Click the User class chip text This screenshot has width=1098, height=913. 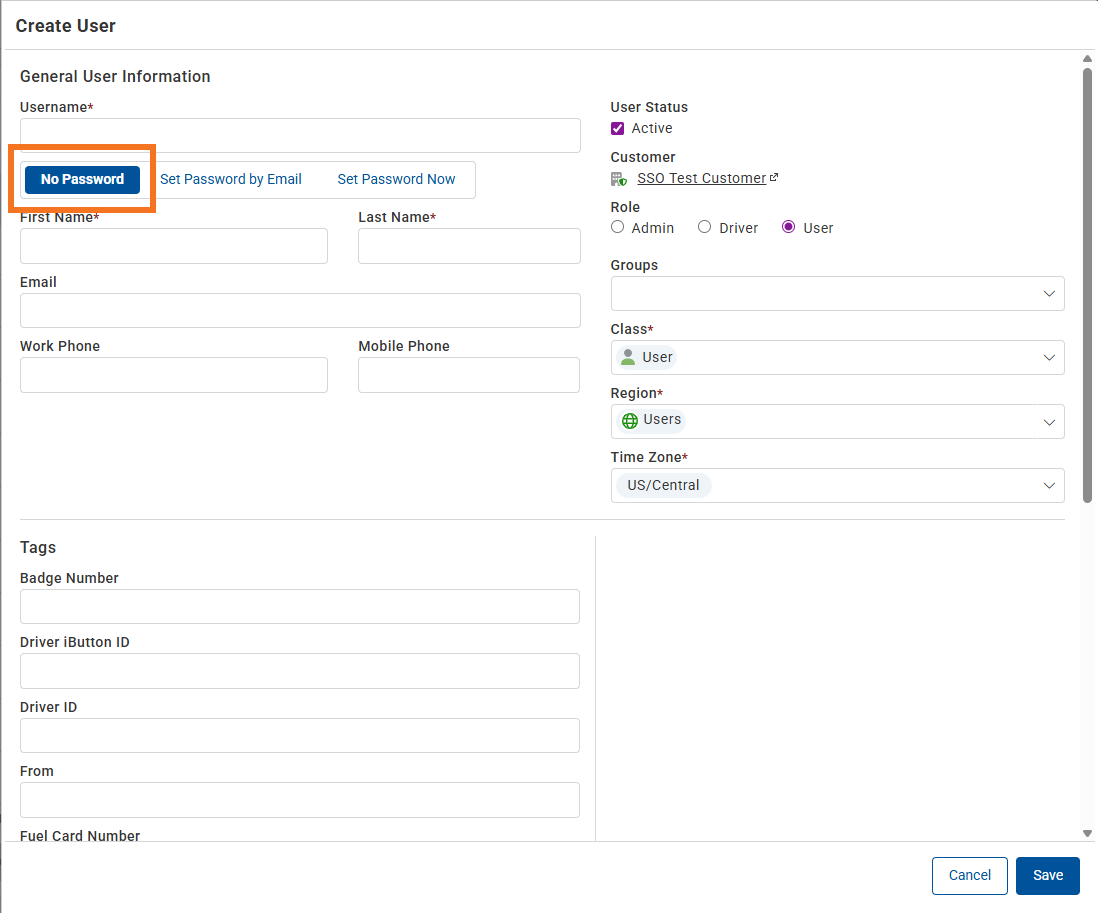pos(657,357)
